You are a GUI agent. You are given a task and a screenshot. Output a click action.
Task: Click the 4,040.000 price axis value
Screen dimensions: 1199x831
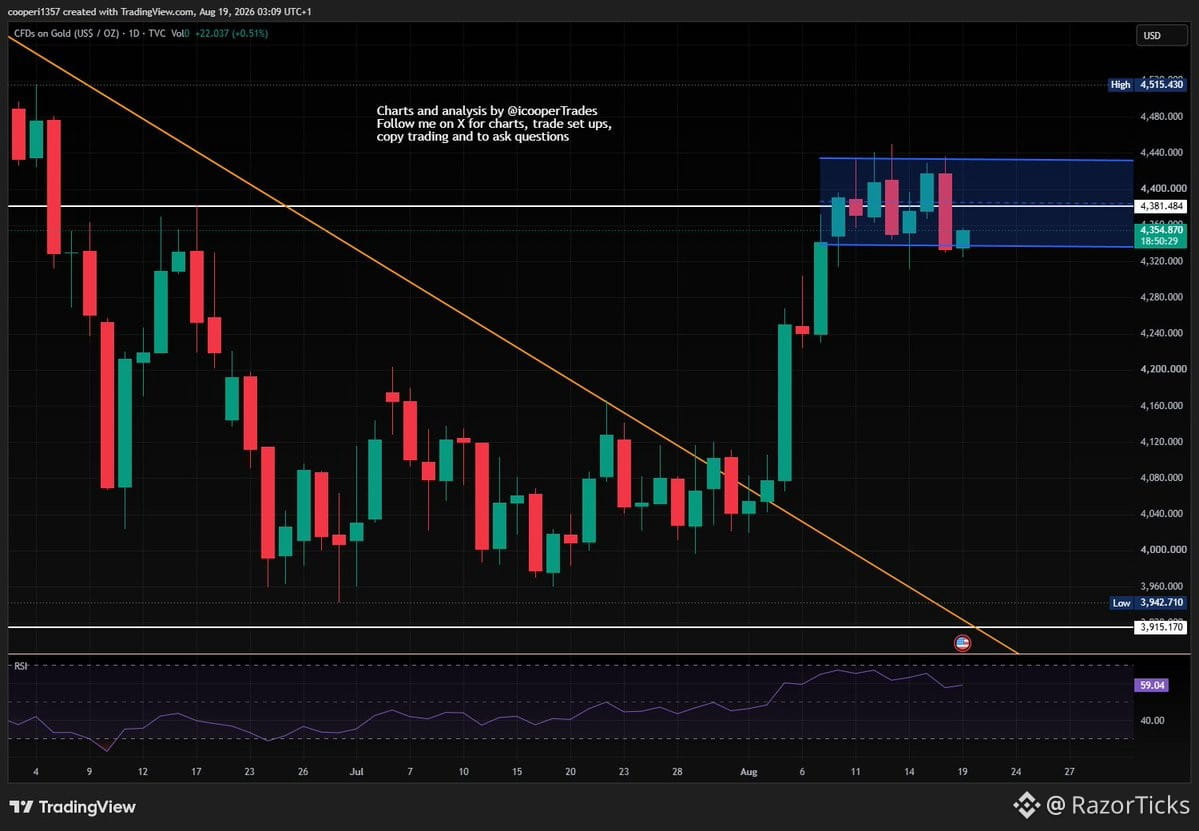tap(1162, 513)
